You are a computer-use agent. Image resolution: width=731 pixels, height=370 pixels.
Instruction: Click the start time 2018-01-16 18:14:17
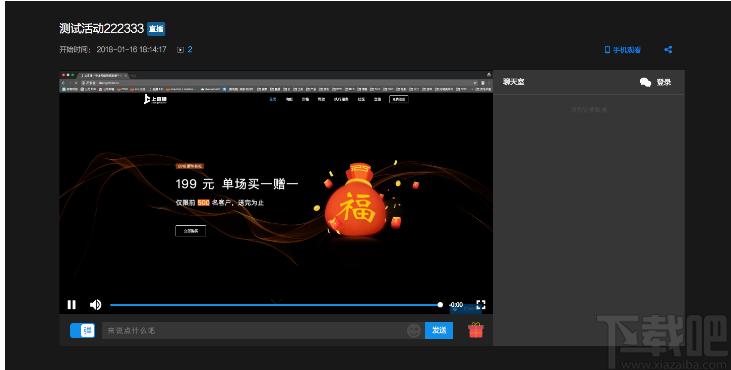[x=131, y=49]
